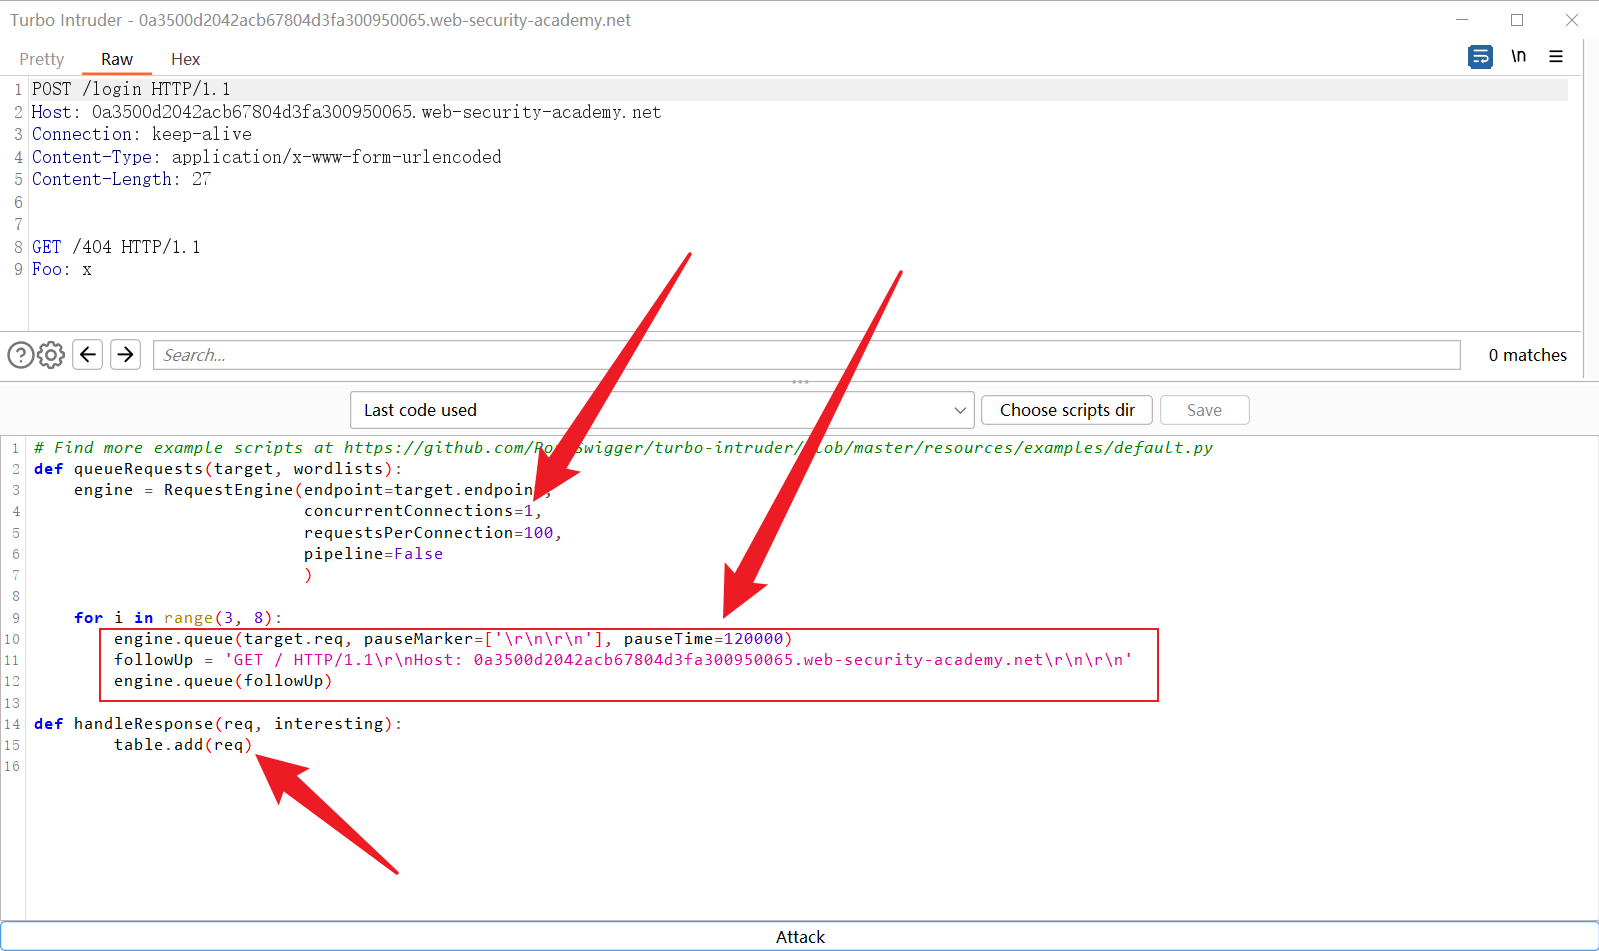This screenshot has width=1599, height=951.
Task: Start the Attack button
Action: pyautogui.click(x=800, y=937)
